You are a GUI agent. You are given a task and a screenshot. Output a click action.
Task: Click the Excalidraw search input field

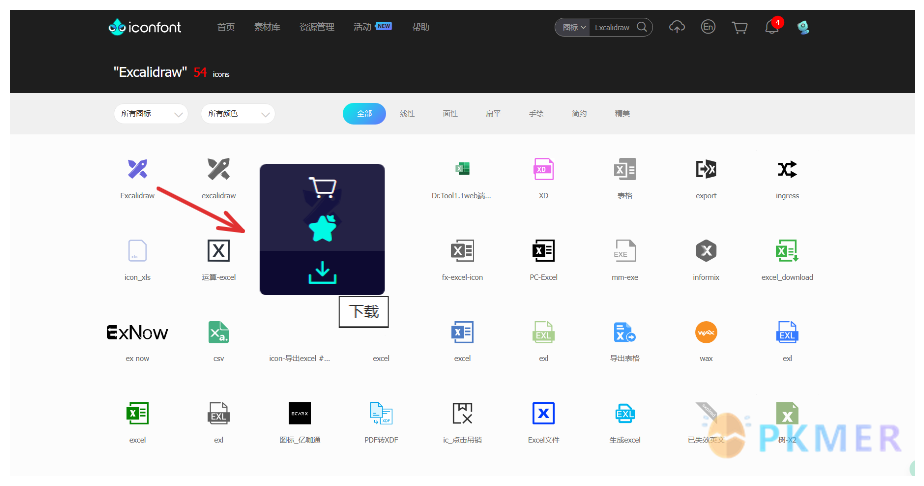tap(613, 27)
